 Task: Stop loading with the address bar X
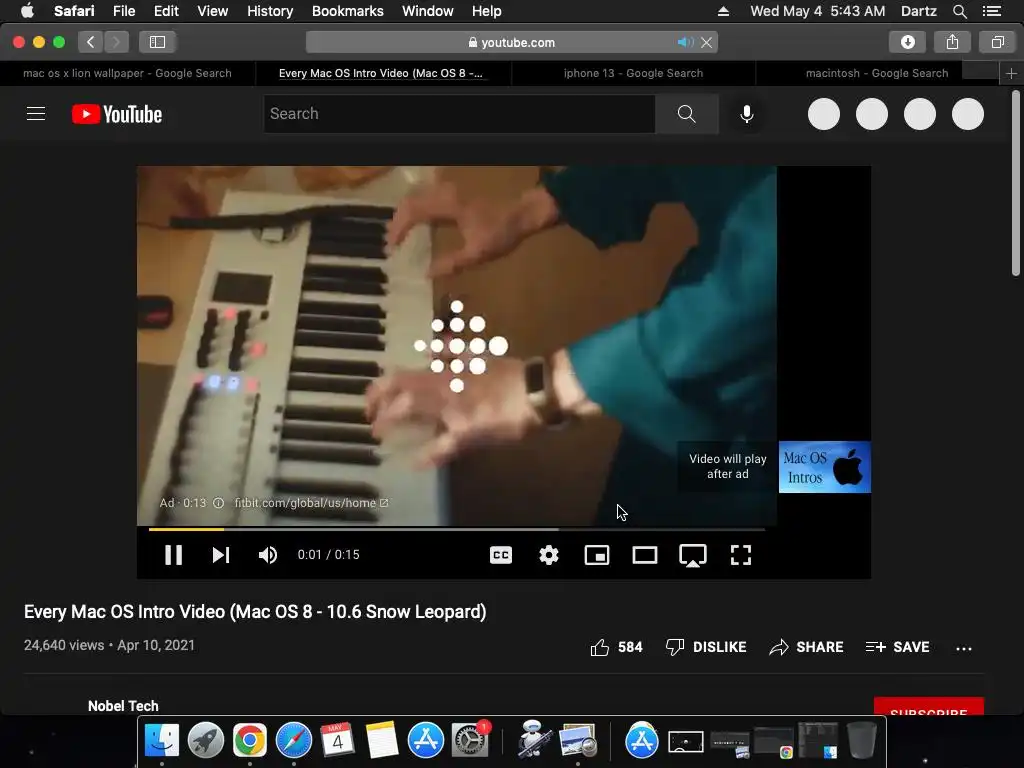point(707,42)
